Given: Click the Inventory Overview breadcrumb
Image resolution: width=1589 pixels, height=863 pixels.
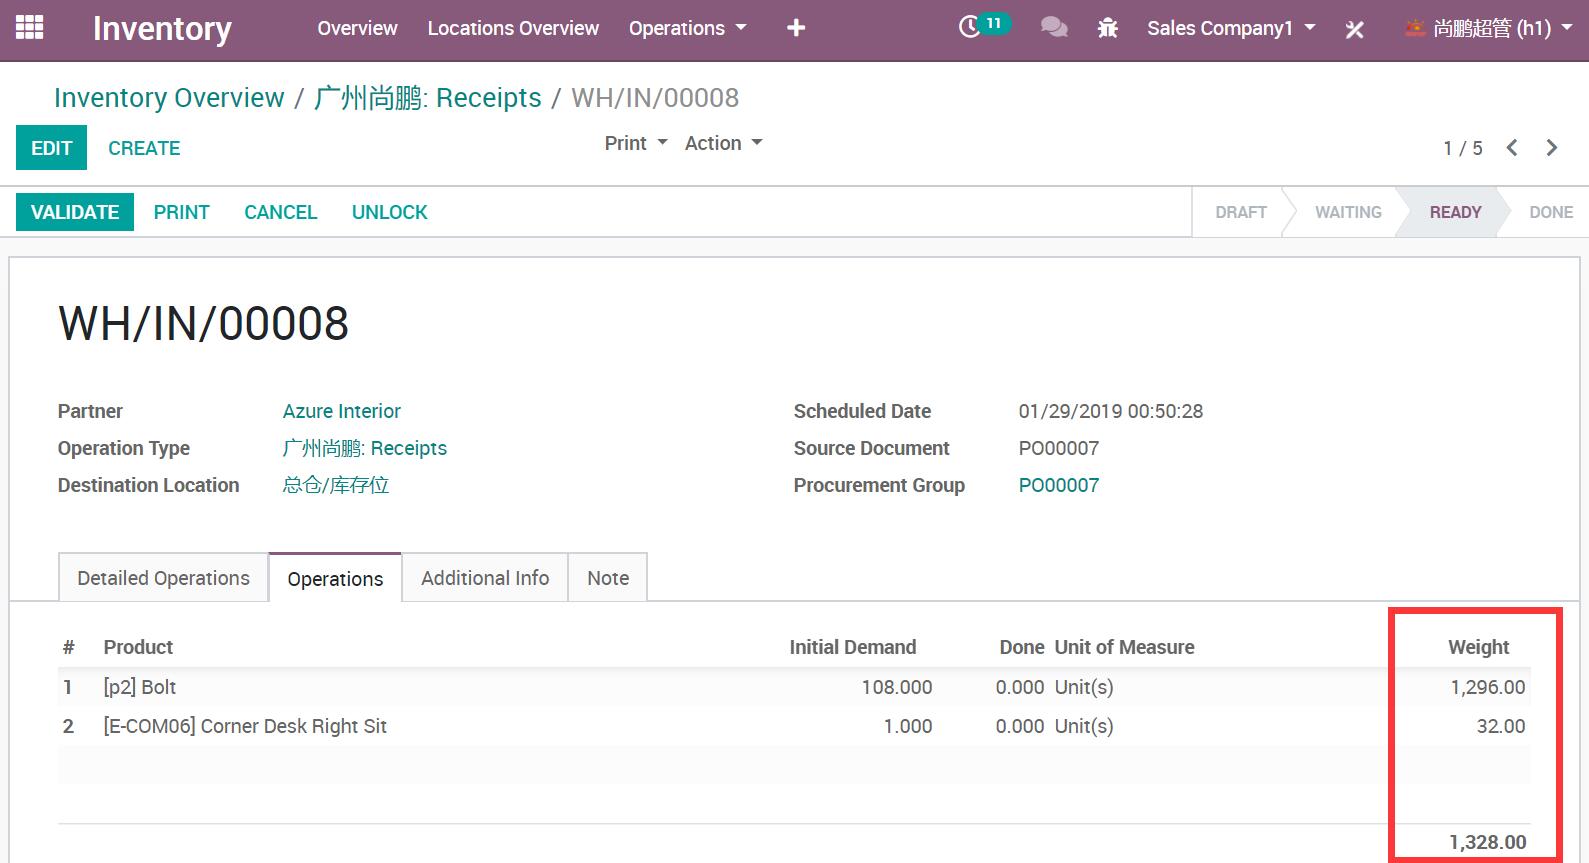Looking at the screenshot, I should pyautogui.click(x=169, y=98).
